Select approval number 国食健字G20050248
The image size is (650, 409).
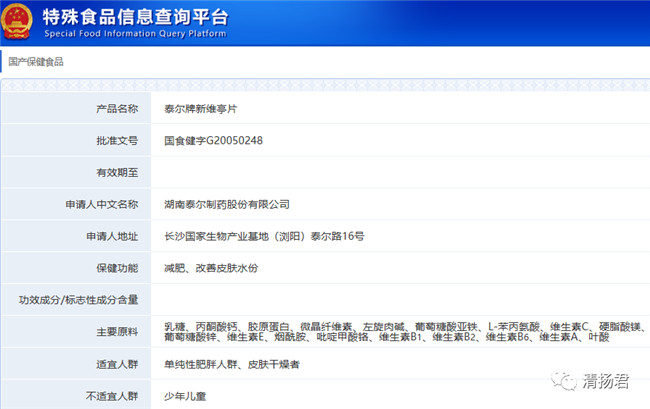point(213,140)
